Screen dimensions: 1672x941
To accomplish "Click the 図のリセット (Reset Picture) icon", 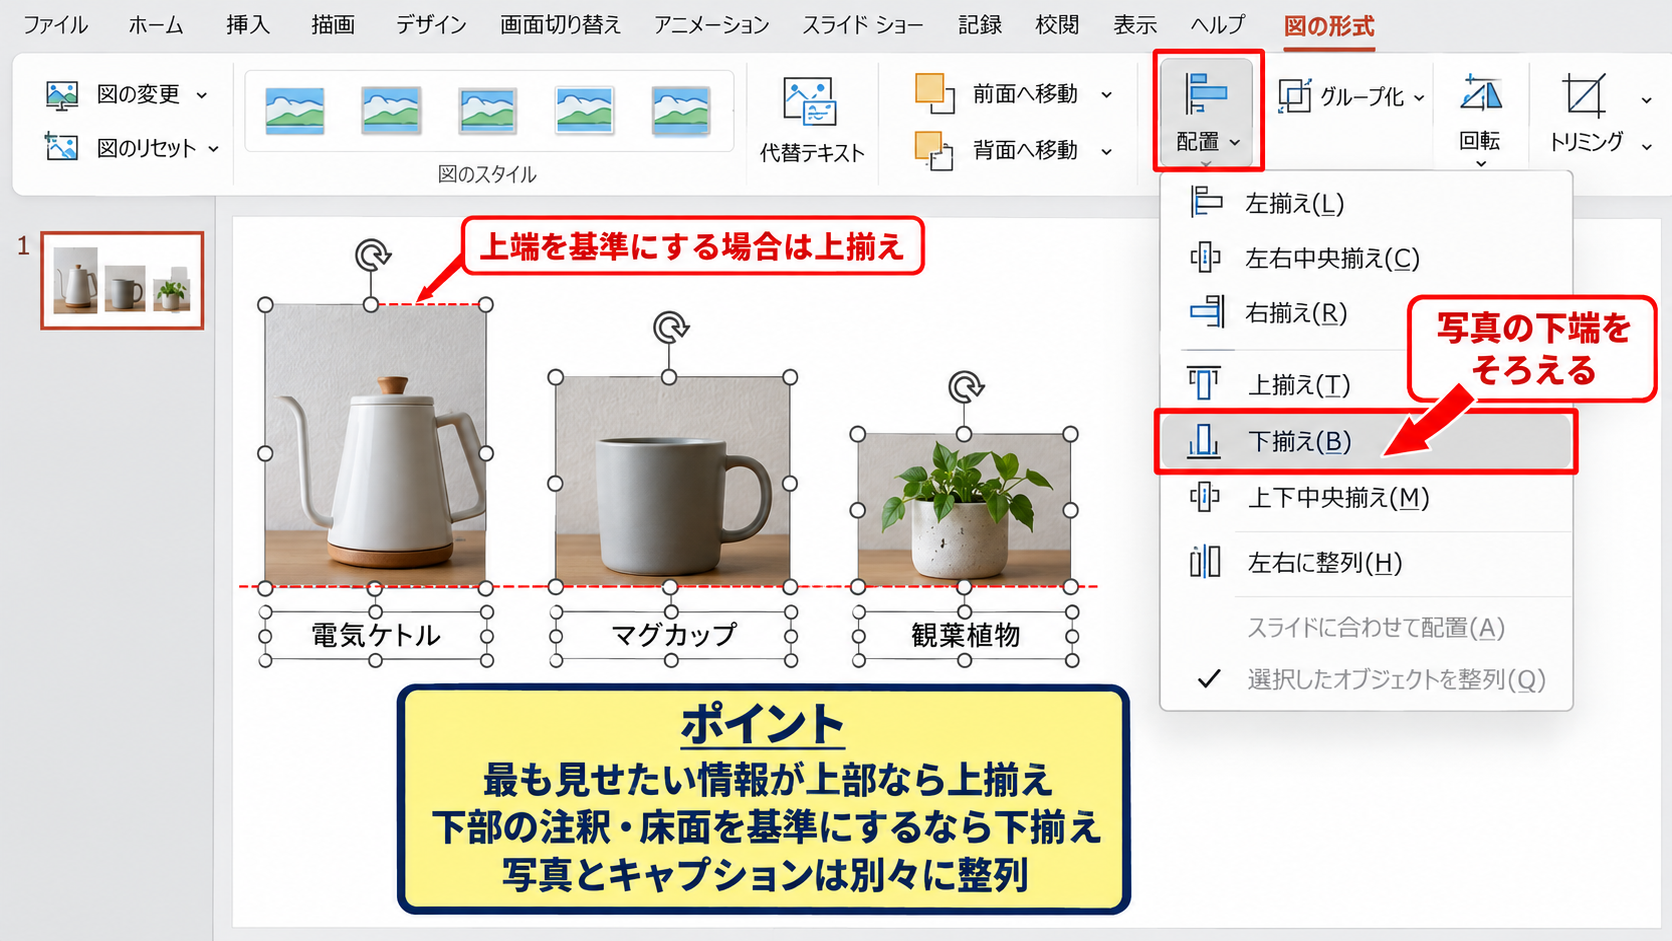I will coord(62,148).
